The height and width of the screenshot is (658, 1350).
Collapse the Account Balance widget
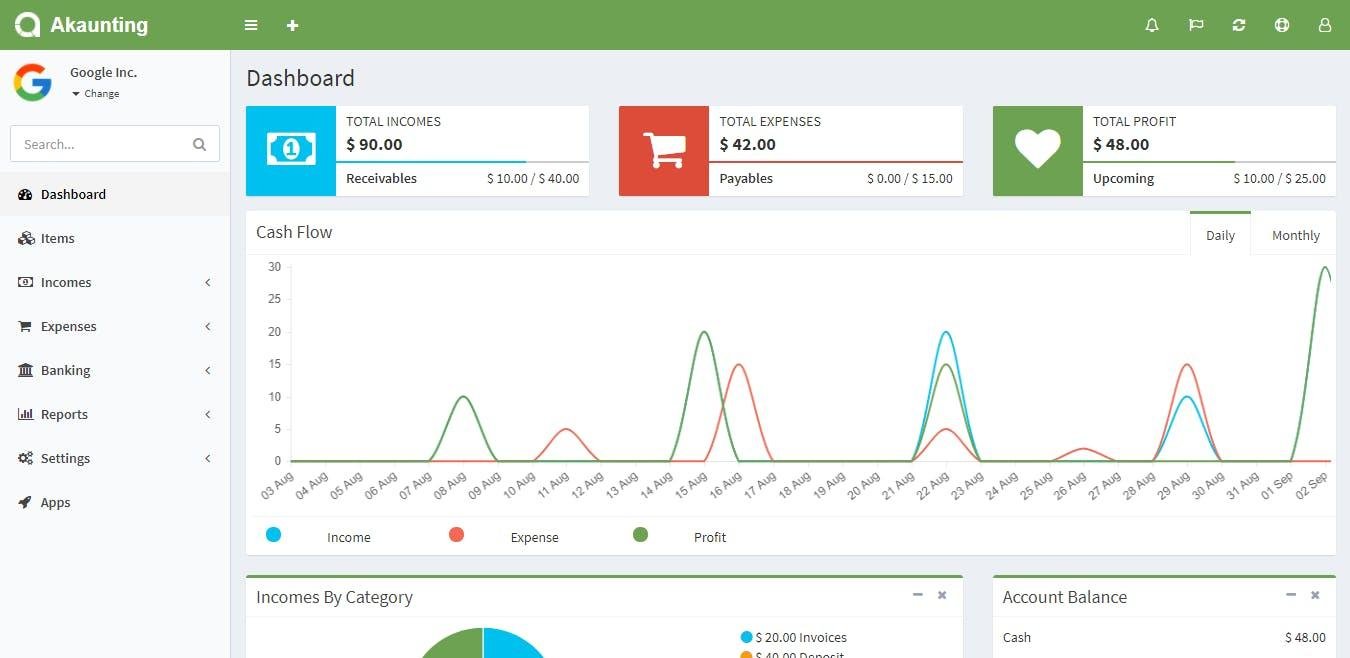1290,594
